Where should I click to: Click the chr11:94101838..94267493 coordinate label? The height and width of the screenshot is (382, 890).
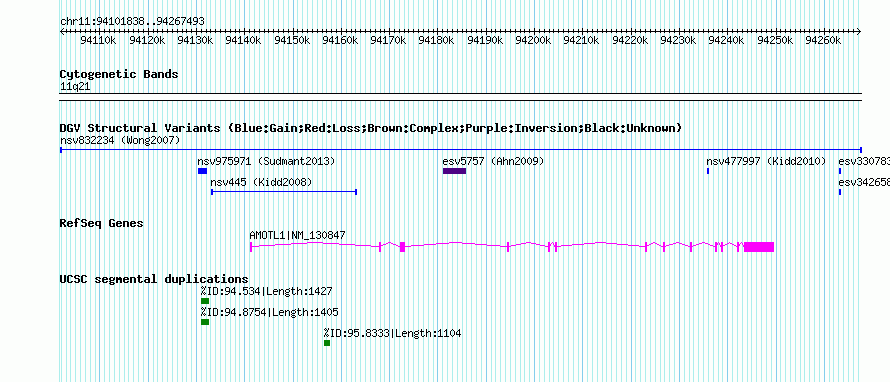pos(132,22)
